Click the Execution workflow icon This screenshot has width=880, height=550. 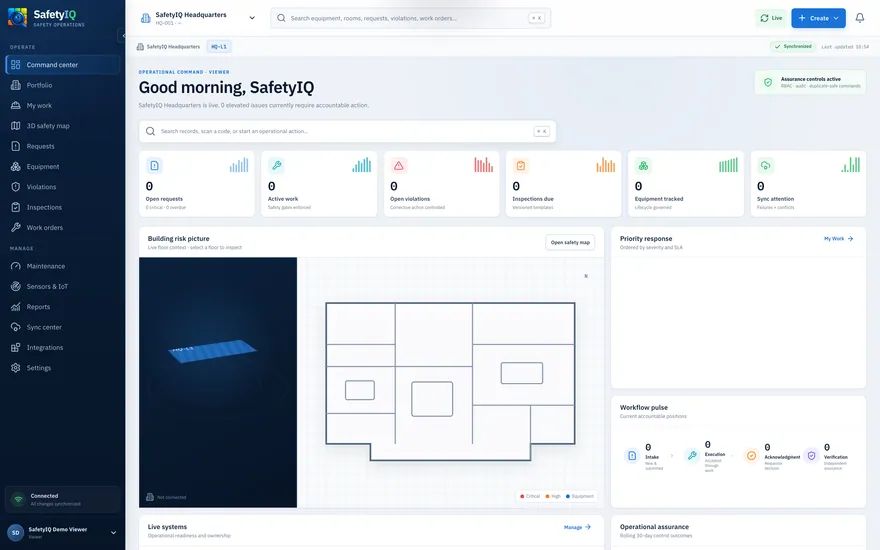pos(692,456)
